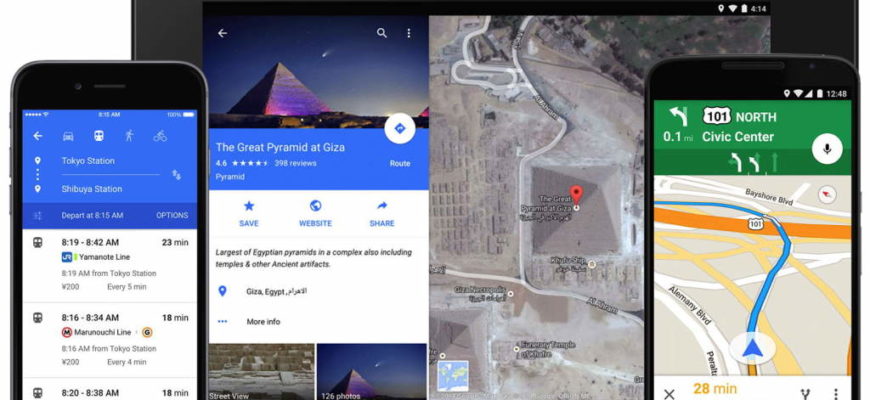The image size is (870, 400).
Task: Select the transit train mode tab
Action: (99, 136)
